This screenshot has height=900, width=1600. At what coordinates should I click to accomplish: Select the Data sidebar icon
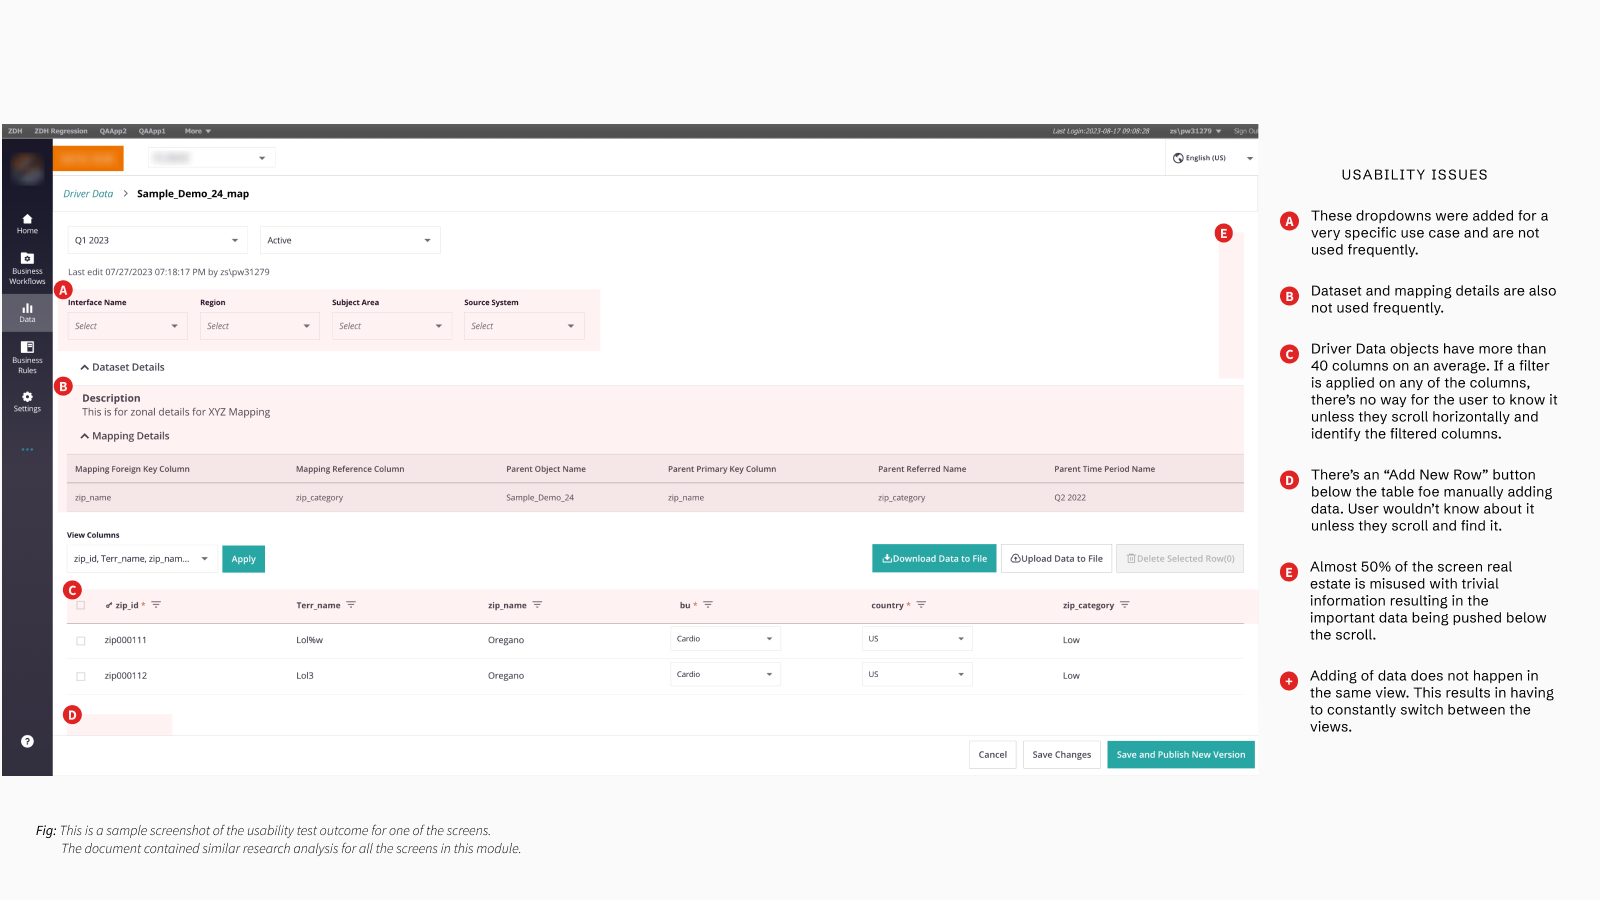point(27,312)
